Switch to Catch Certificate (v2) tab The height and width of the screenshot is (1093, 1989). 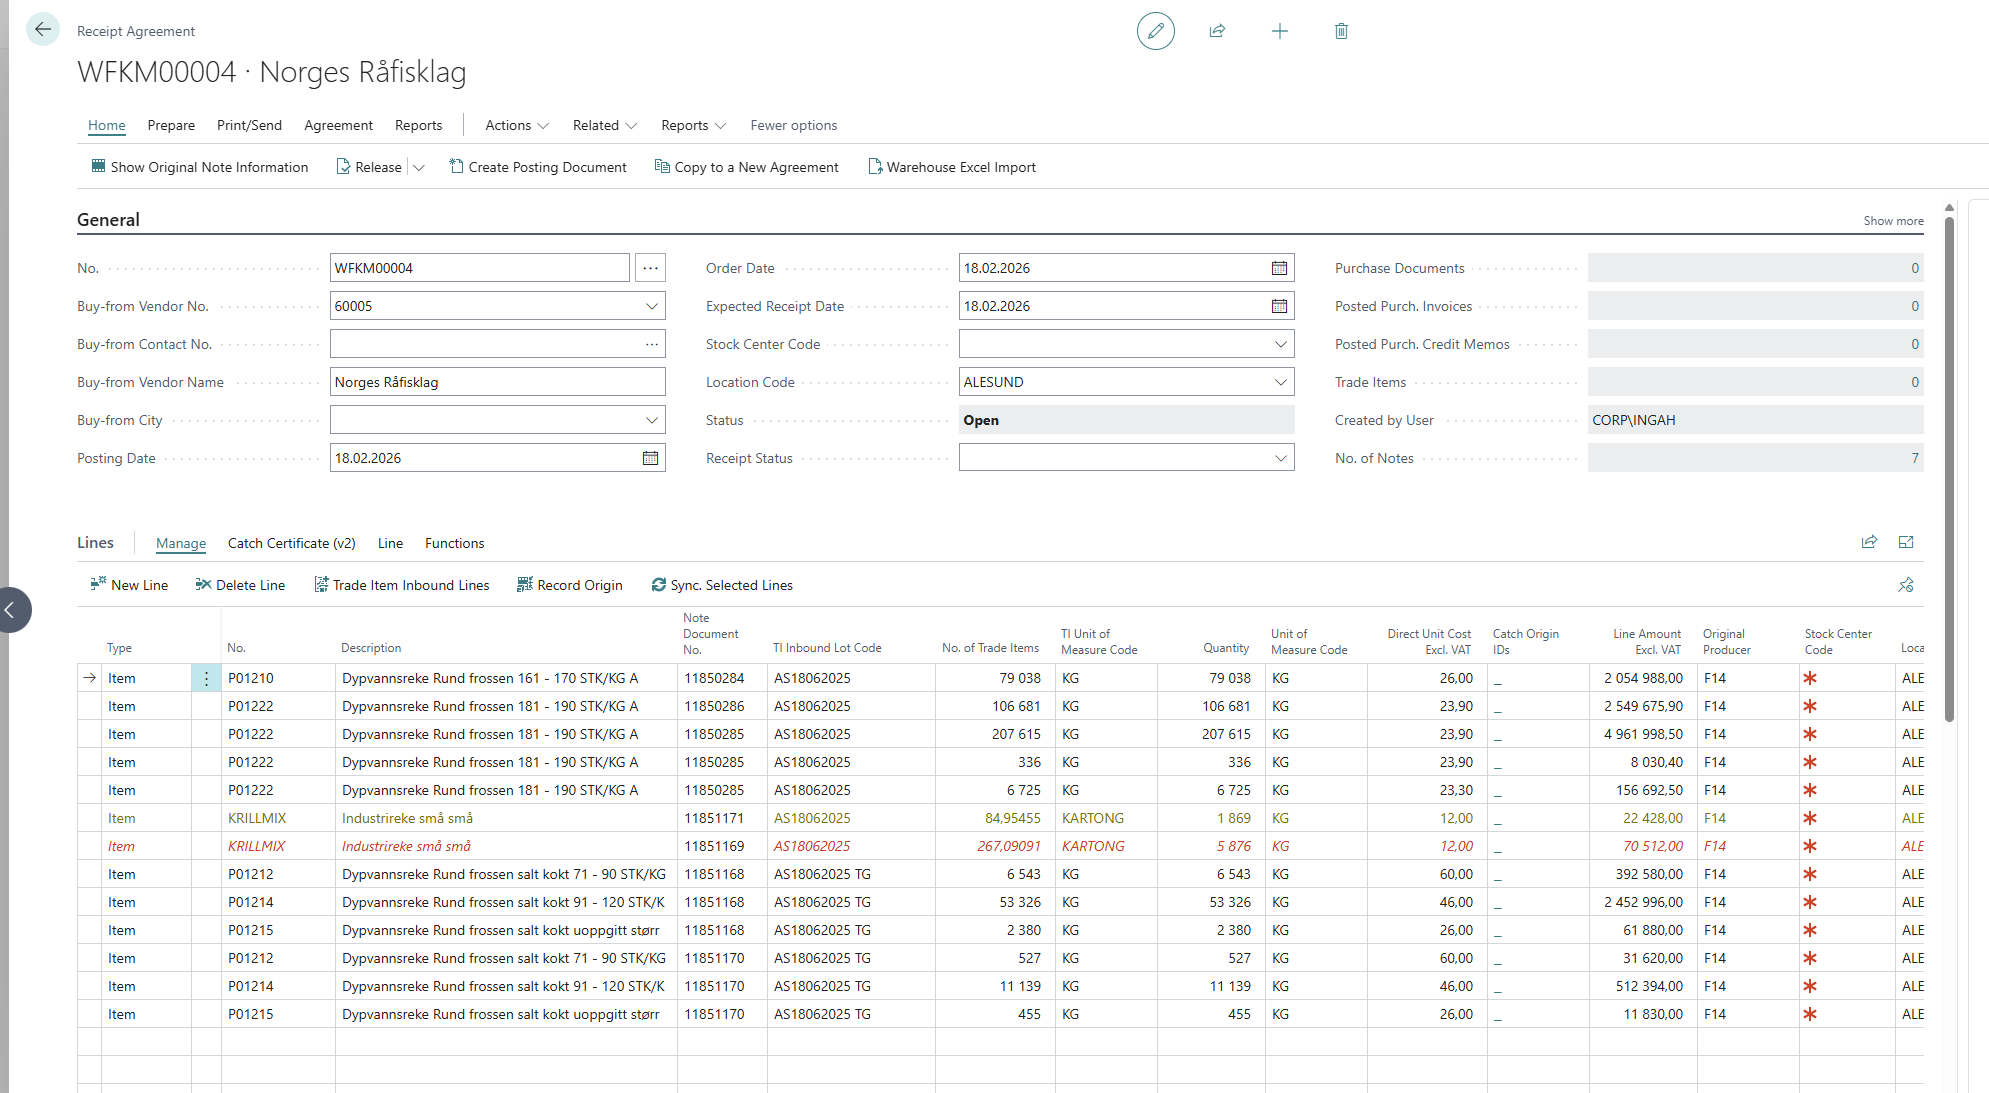pyautogui.click(x=291, y=543)
